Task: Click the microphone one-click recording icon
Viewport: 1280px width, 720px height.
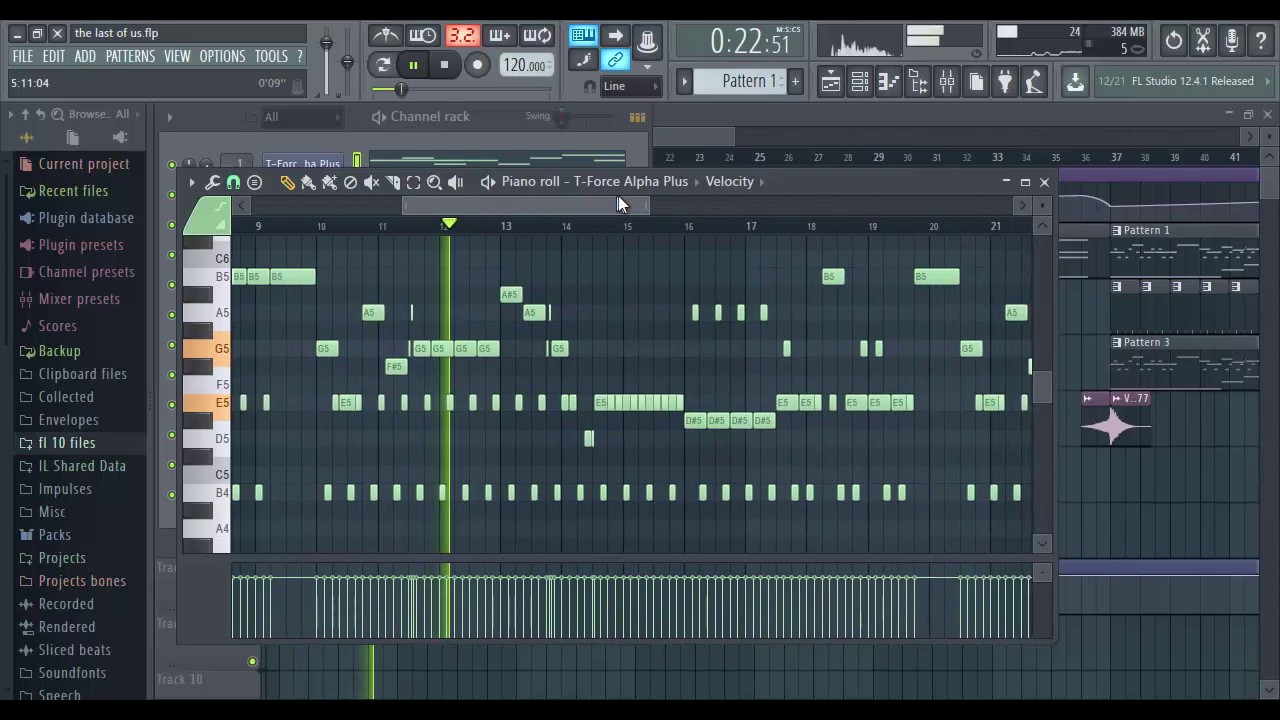Action: coord(1232,41)
